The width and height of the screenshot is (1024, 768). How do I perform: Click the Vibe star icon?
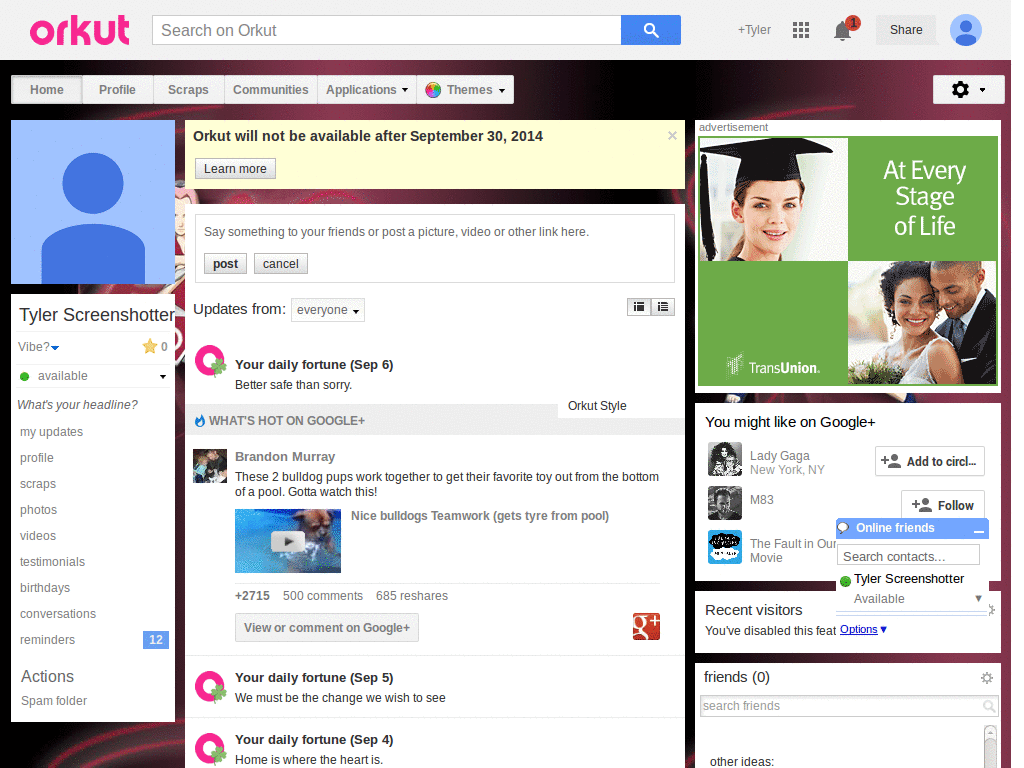pyautogui.click(x=150, y=346)
